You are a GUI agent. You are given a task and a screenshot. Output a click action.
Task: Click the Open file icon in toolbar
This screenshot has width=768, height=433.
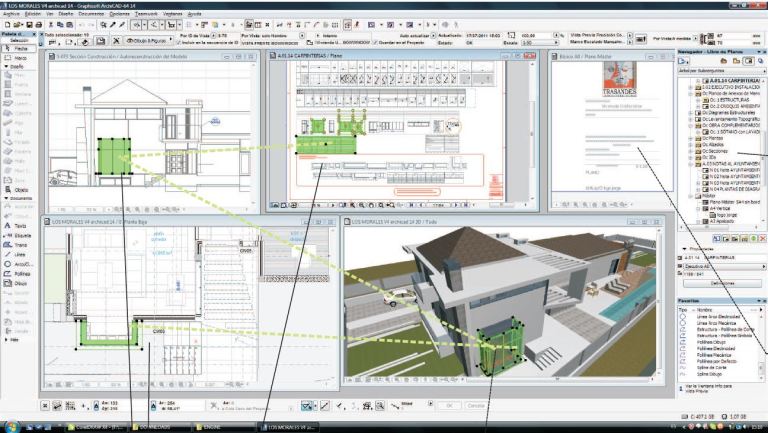point(18,24)
